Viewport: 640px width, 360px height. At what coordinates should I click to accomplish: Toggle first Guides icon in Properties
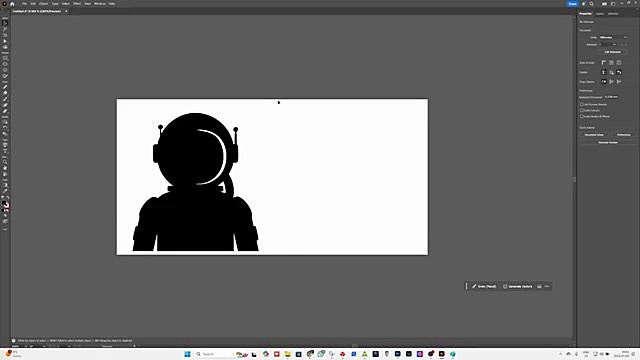(604, 72)
